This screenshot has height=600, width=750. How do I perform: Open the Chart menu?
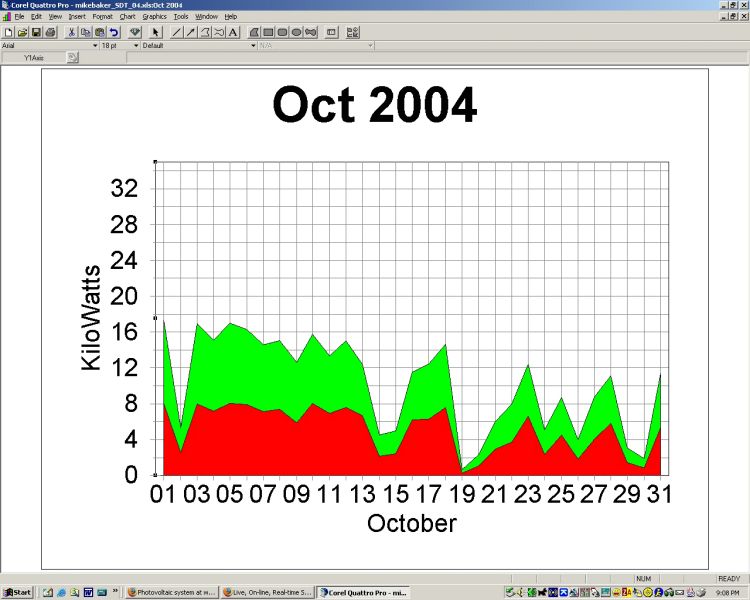127,17
